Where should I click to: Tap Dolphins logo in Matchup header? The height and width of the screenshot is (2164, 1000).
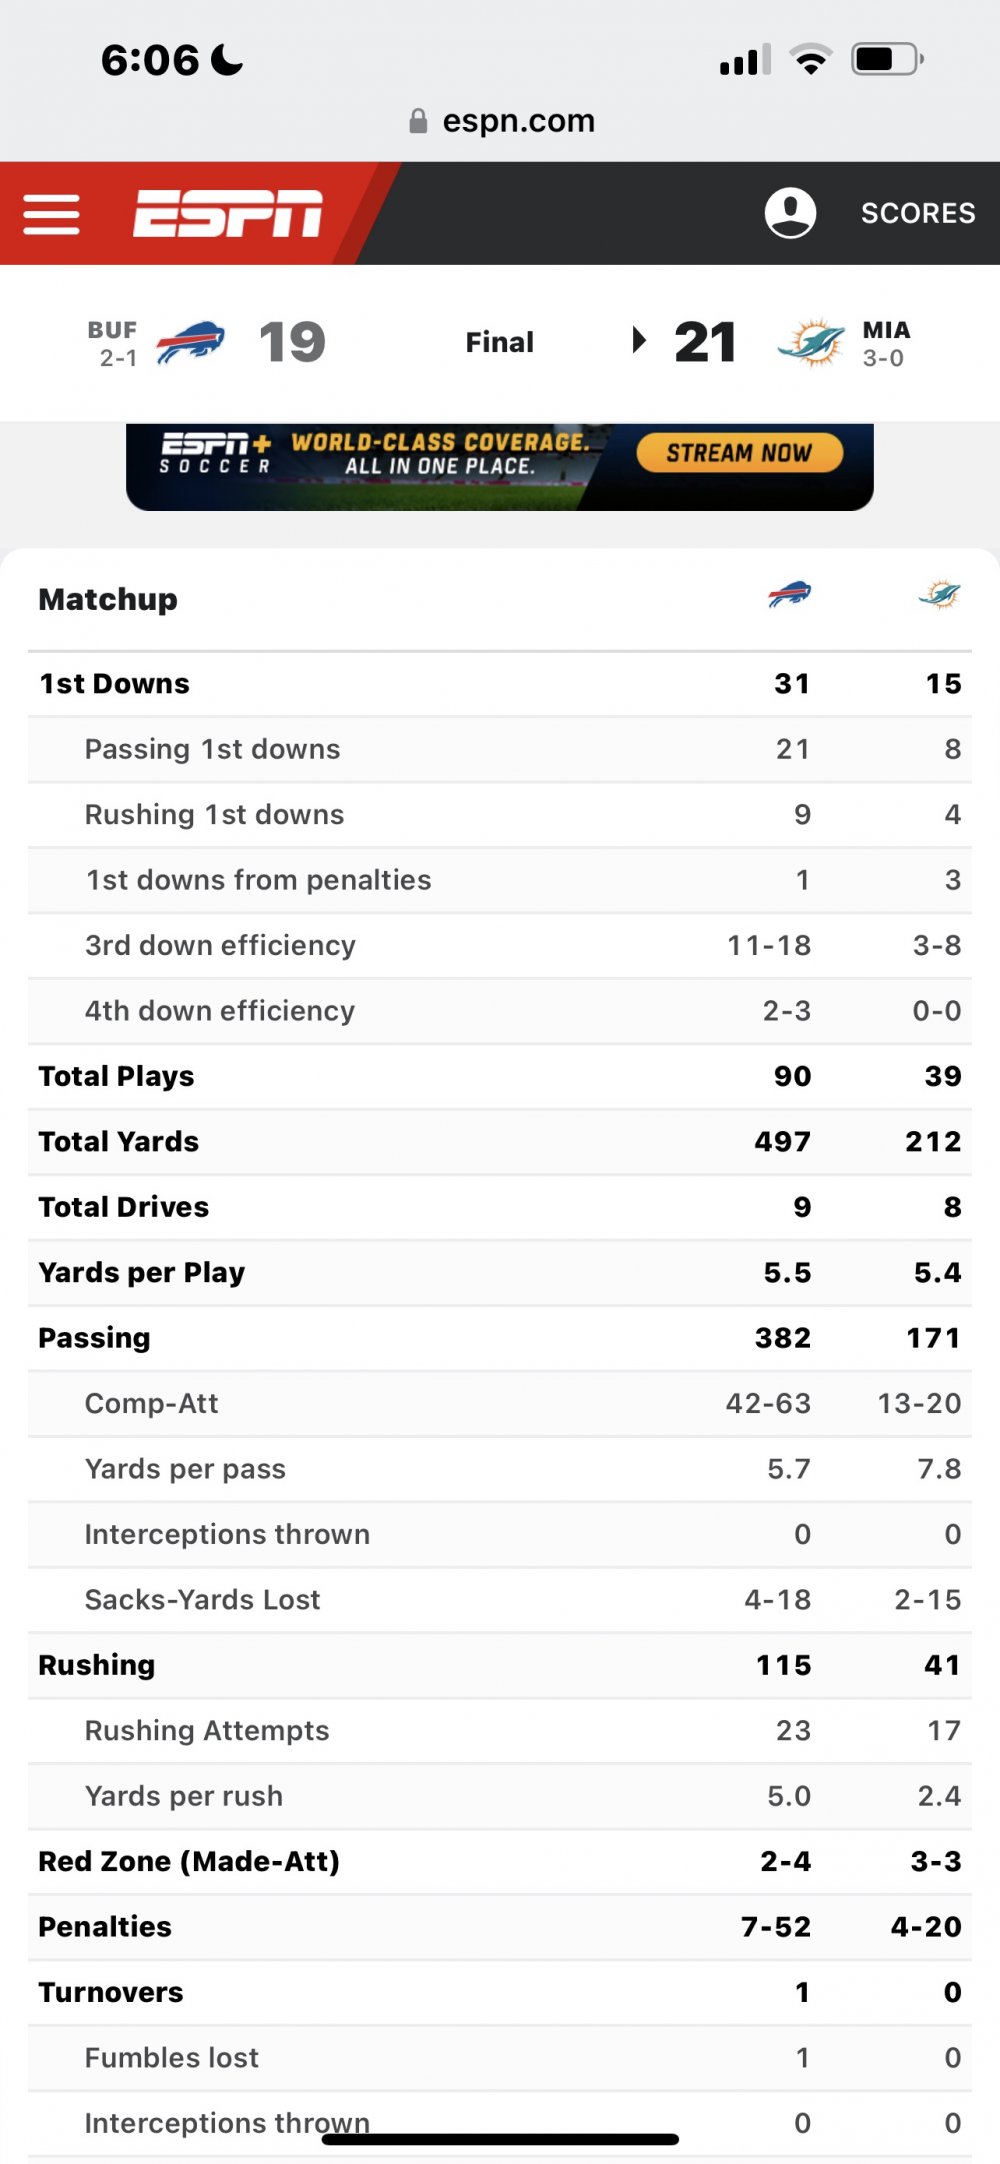(x=939, y=595)
